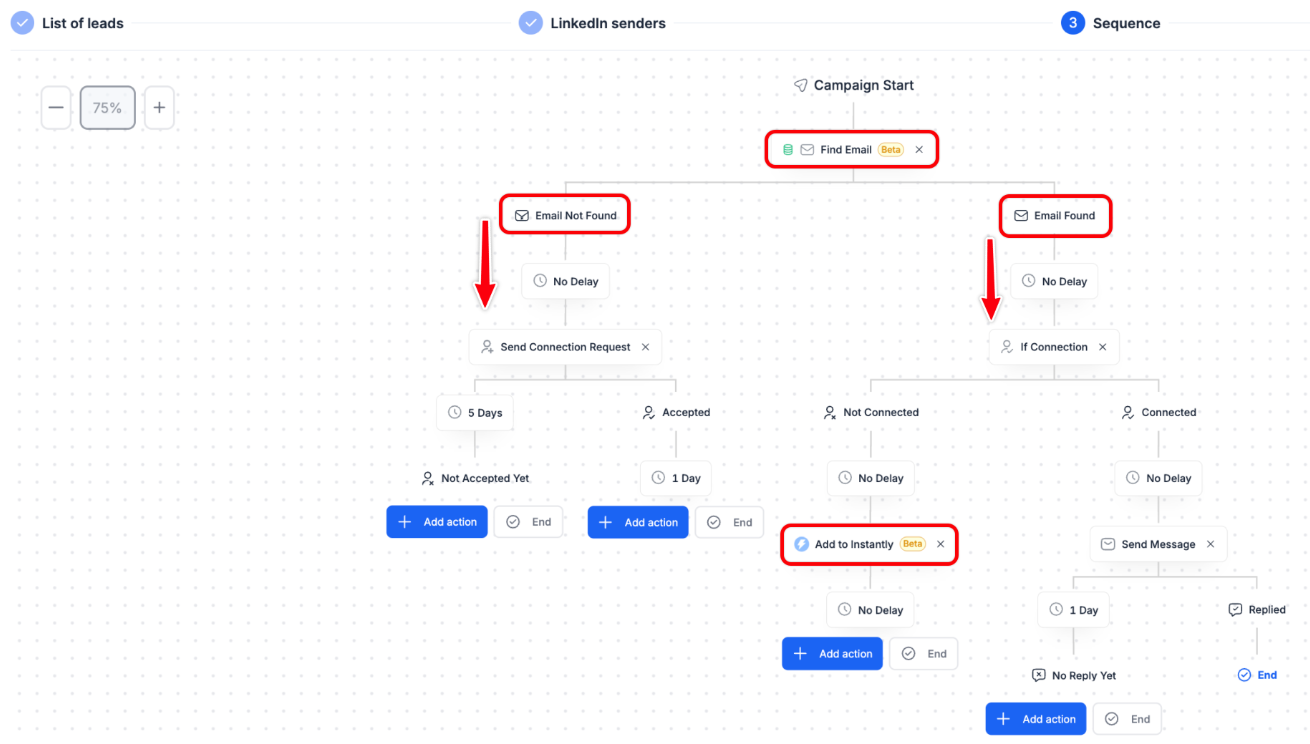Remove the If Connection condition
The width and height of the screenshot is (1310, 744).
click(x=1103, y=347)
